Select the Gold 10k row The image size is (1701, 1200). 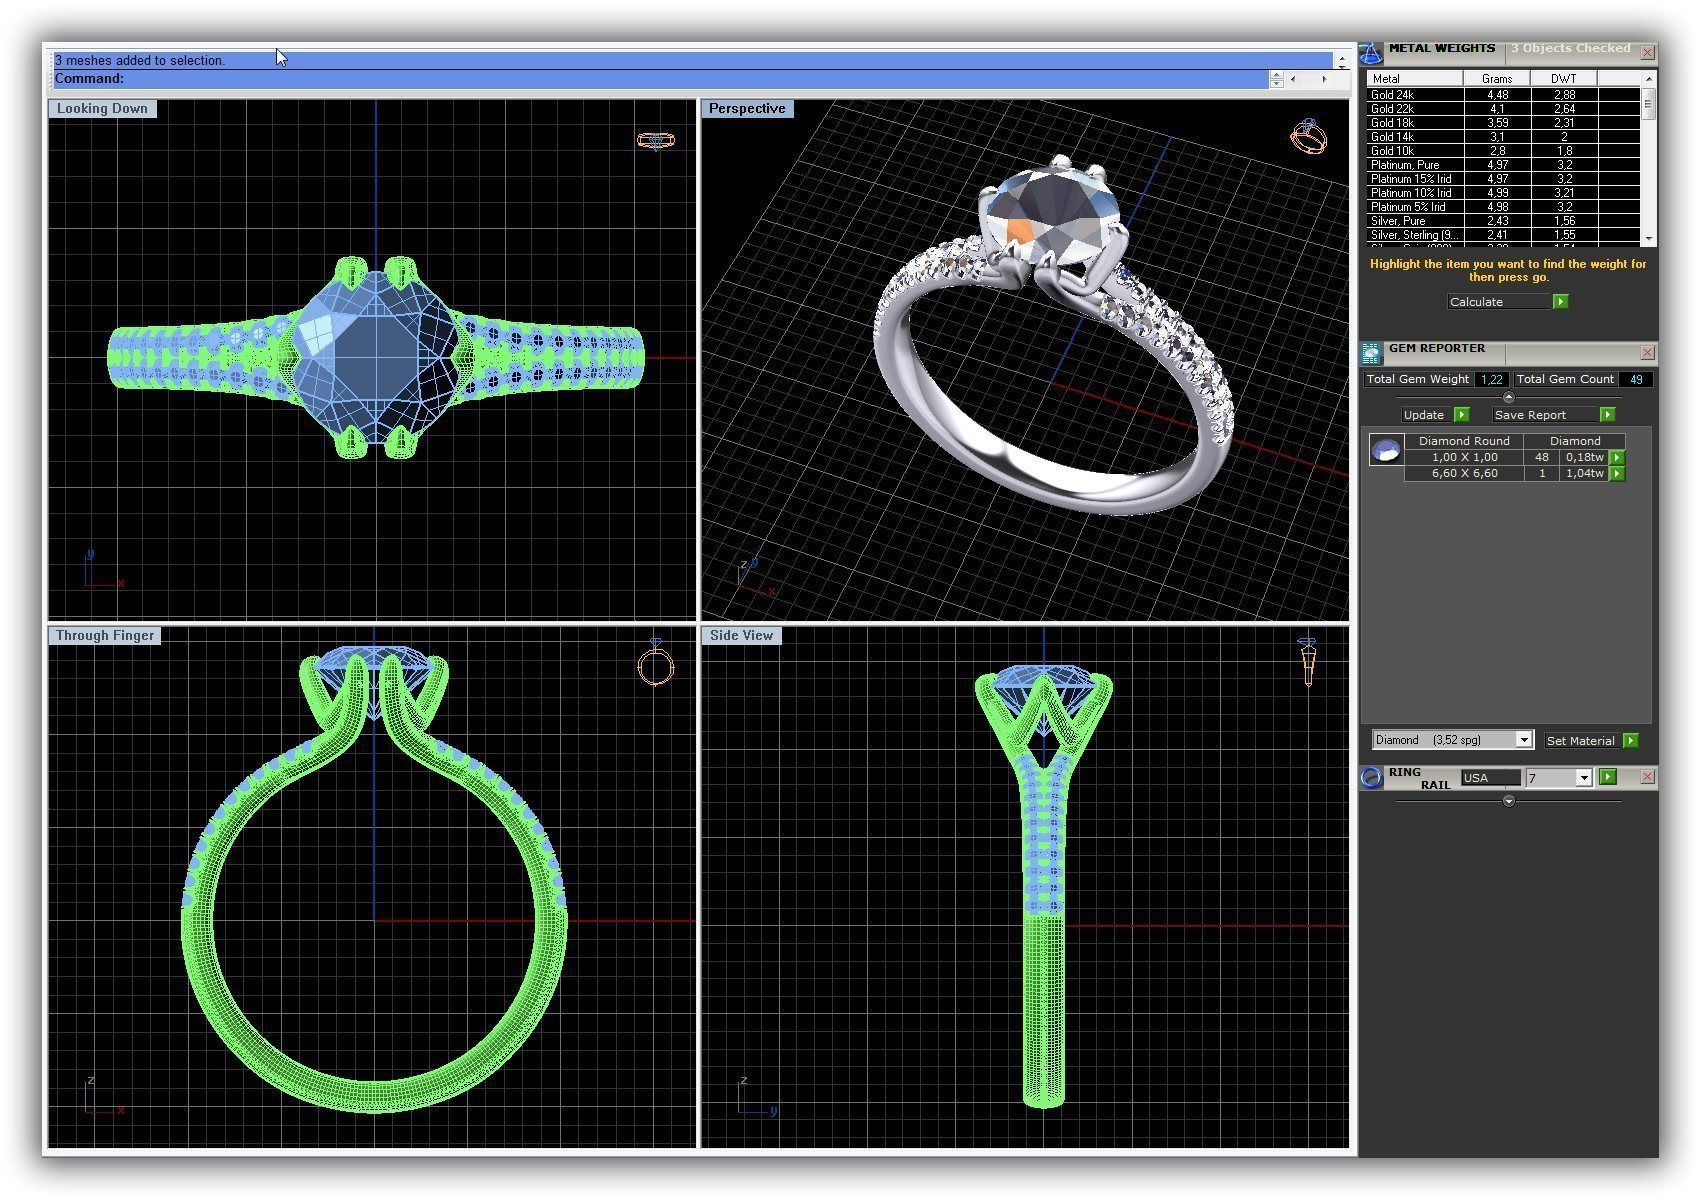point(1503,151)
